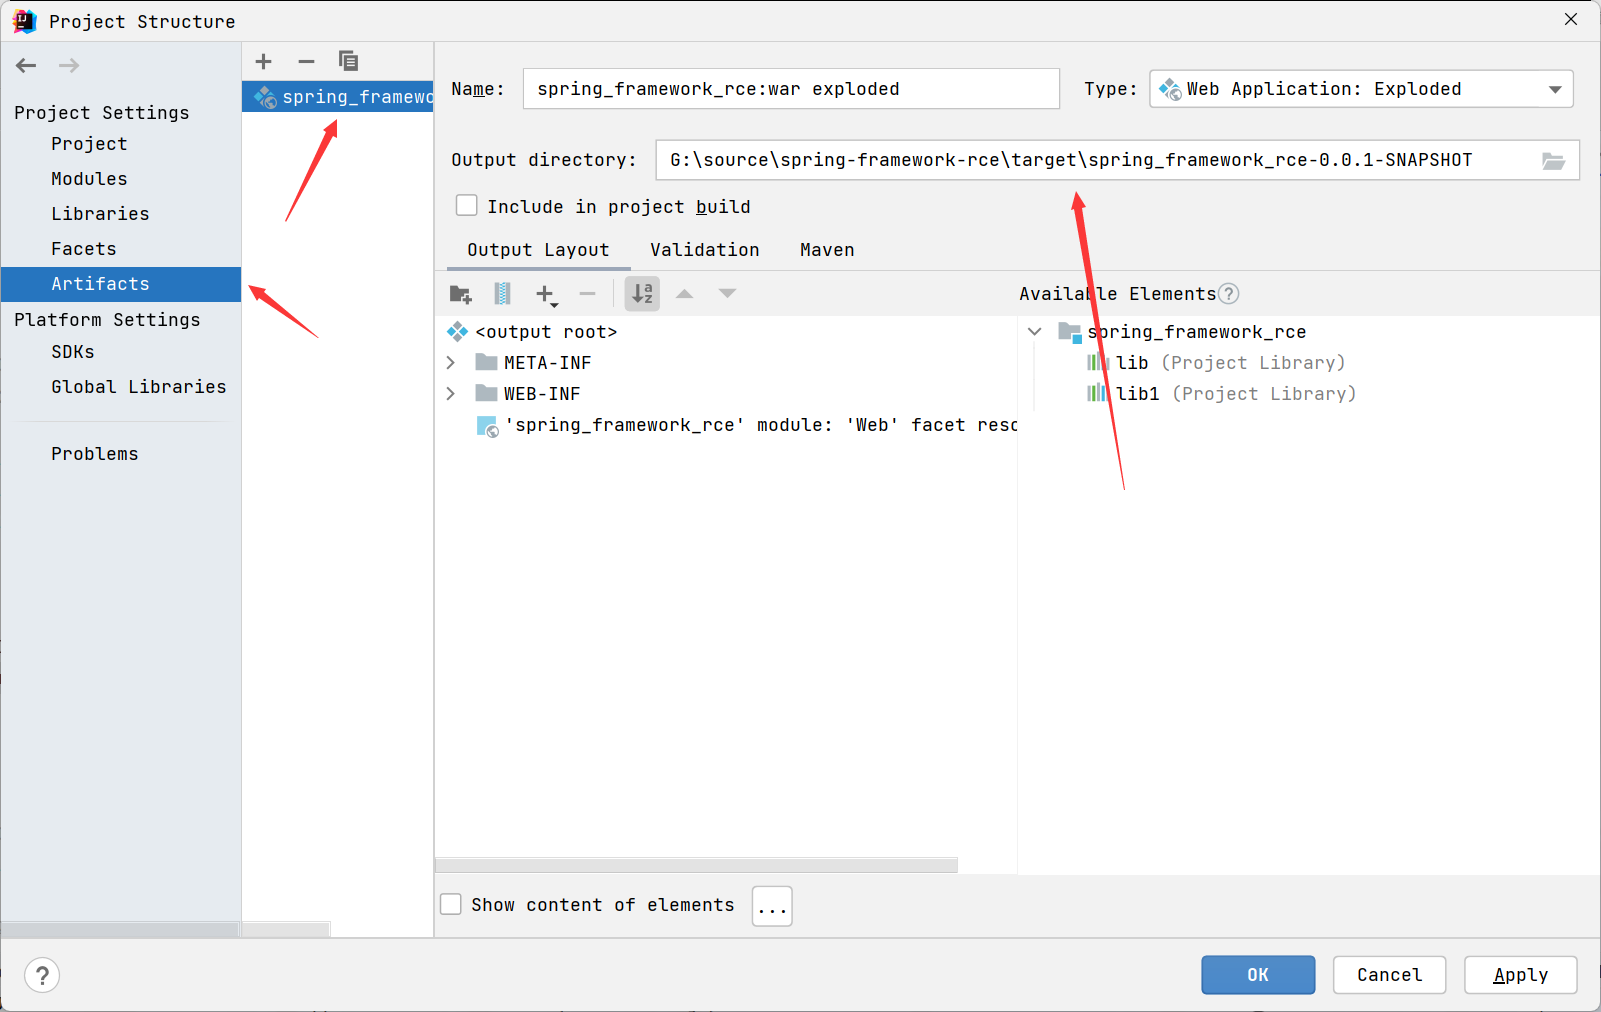This screenshot has height=1012, width=1601.
Task: Enable Include in project build checkbox
Action: [x=467, y=206]
